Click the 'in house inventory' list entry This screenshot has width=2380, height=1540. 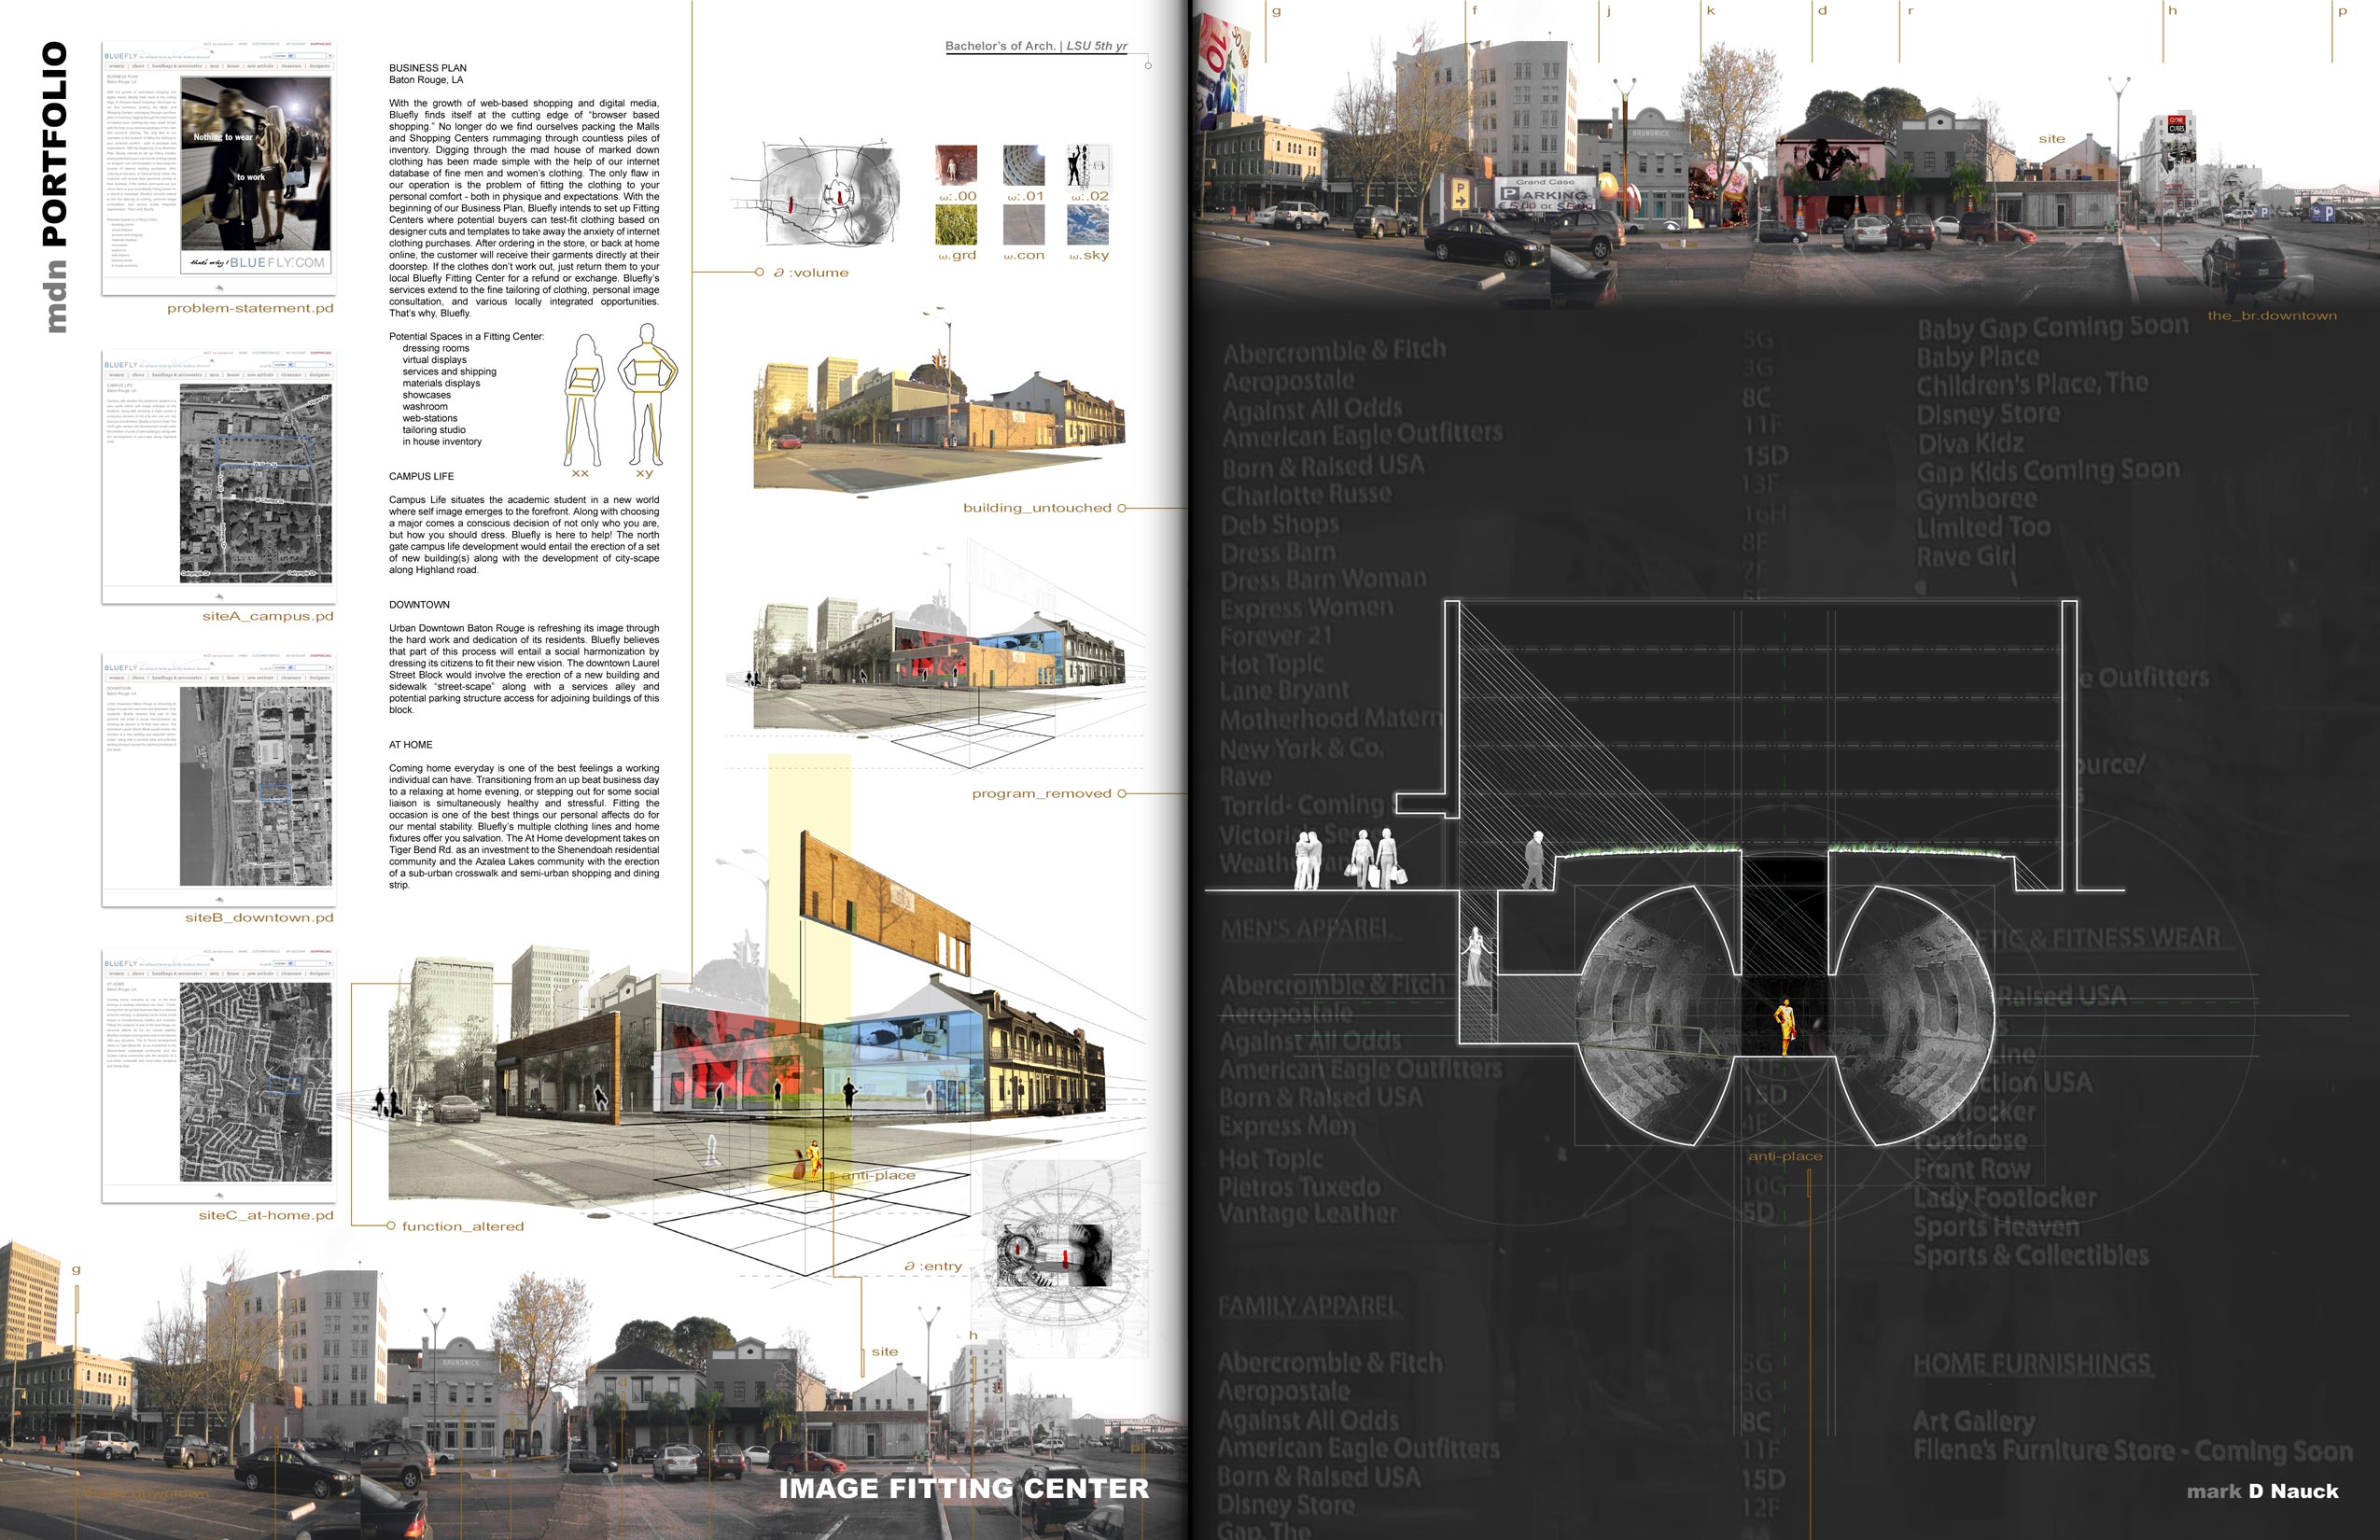[x=442, y=441]
